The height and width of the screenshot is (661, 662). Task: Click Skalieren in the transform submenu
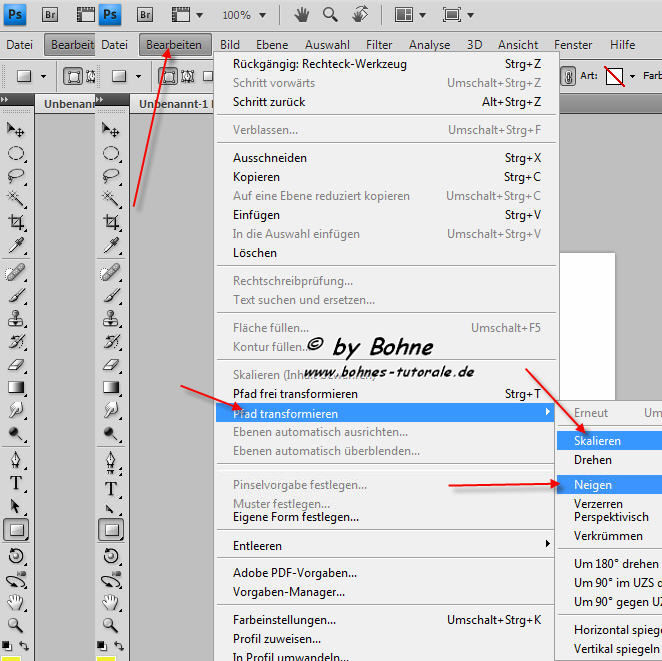point(597,441)
